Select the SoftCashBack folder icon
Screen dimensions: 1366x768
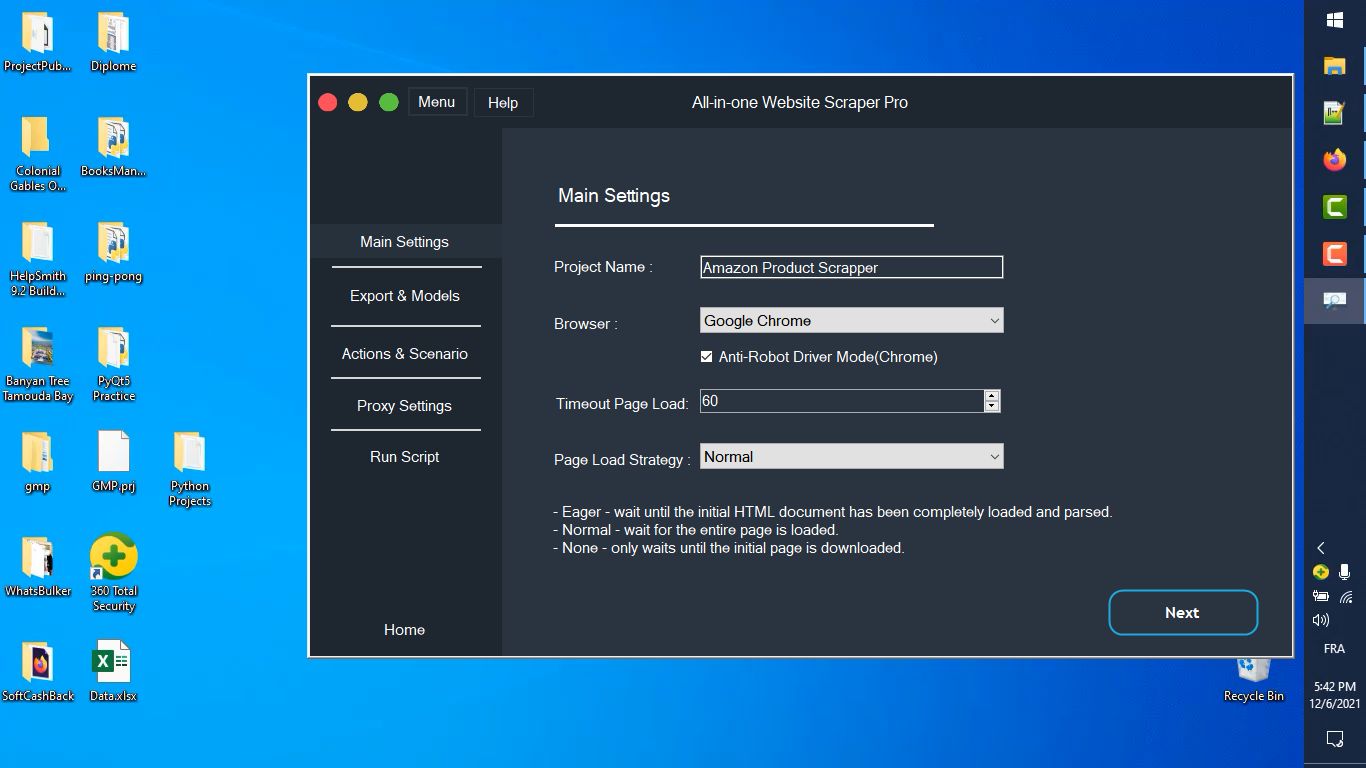[38, 673]
